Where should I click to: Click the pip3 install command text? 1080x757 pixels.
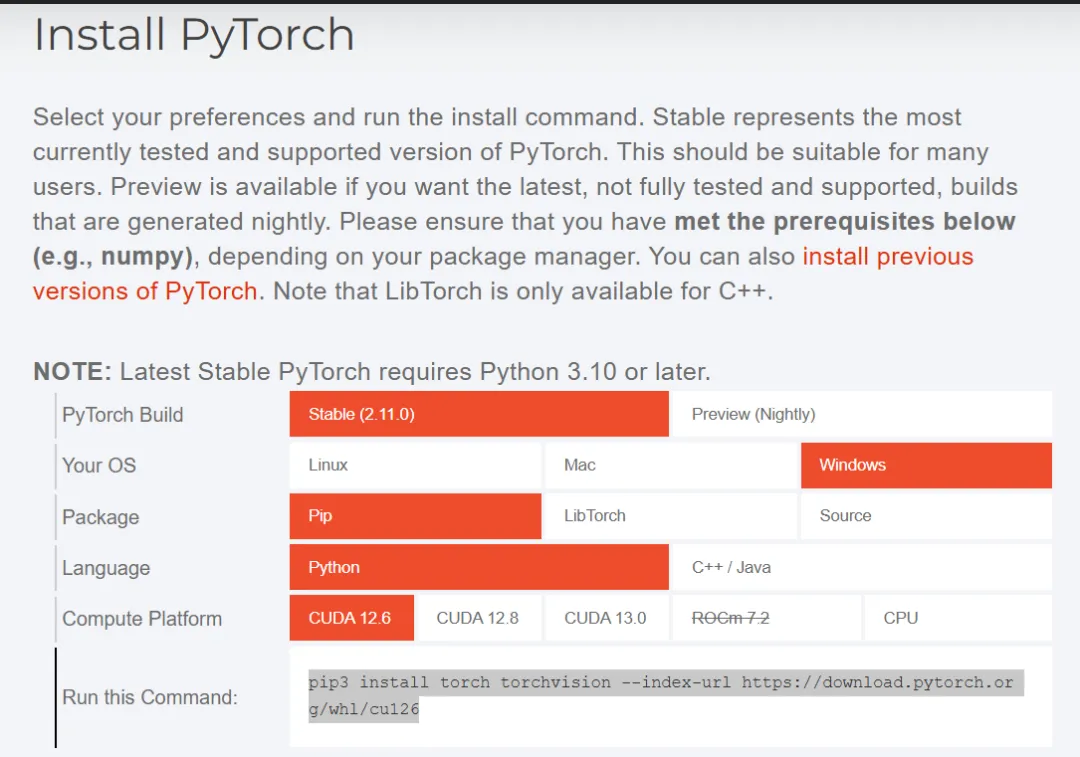click(660, 683)
